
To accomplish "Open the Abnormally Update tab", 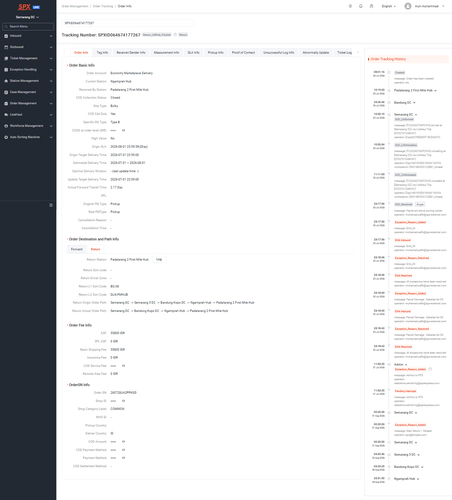I will tap(316, 53).
